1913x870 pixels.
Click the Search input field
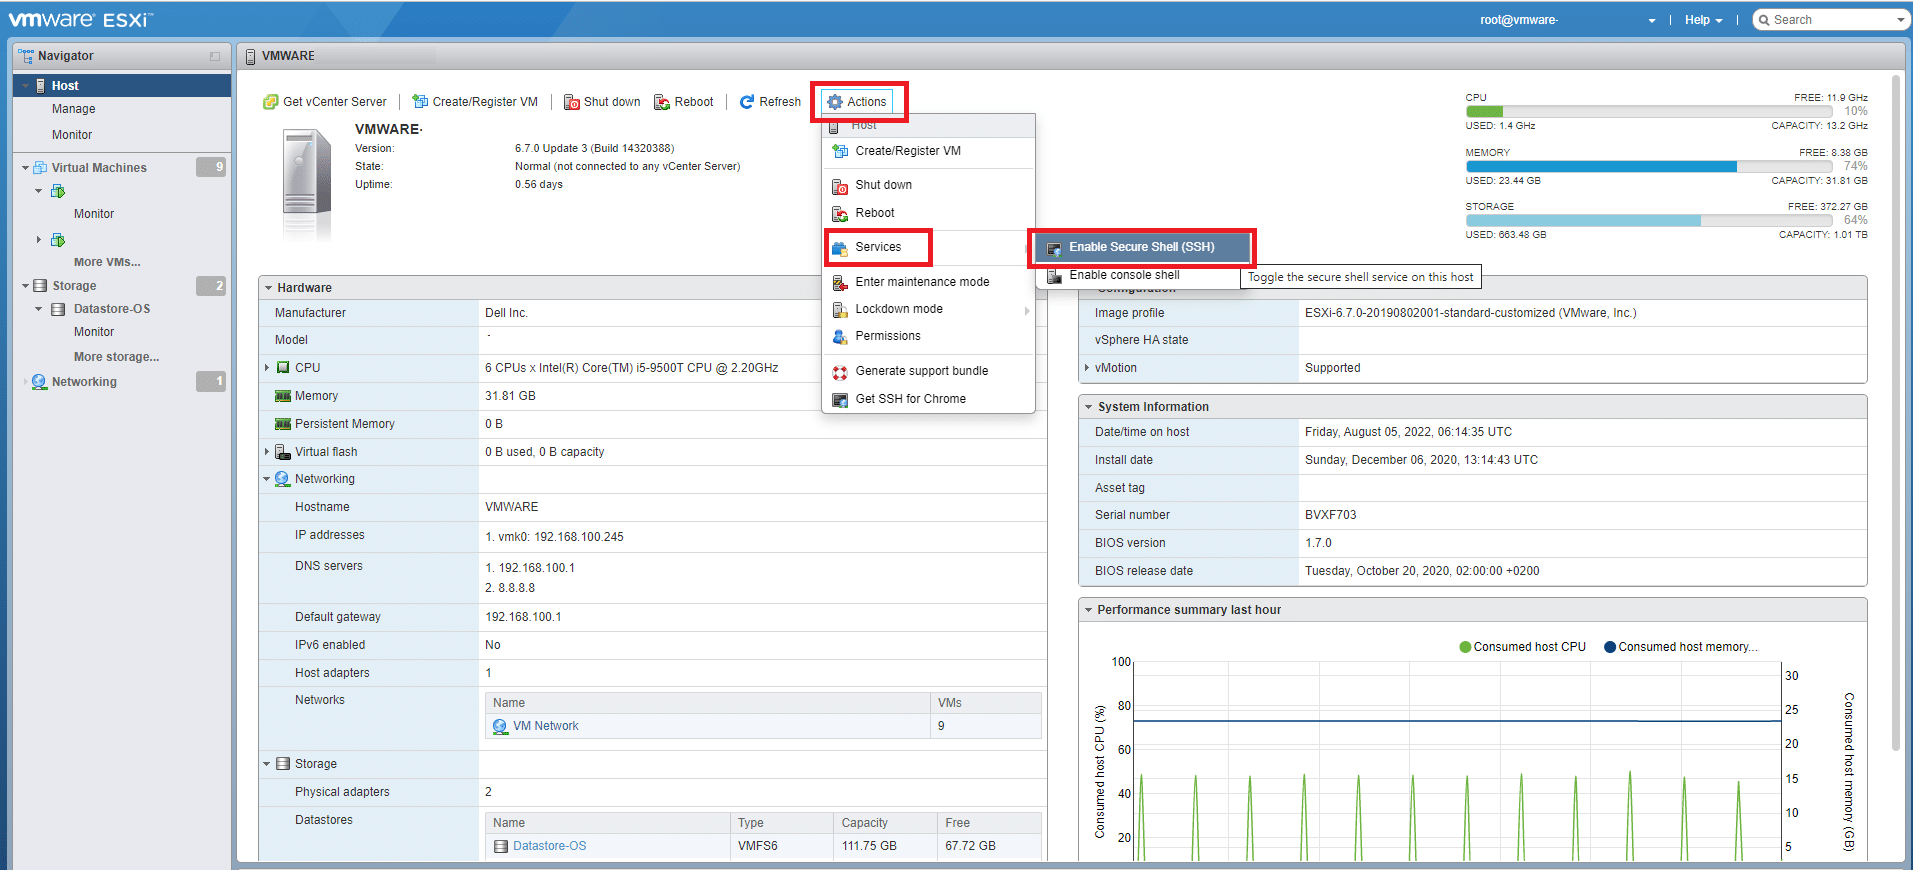click(x=1832, y=20)
